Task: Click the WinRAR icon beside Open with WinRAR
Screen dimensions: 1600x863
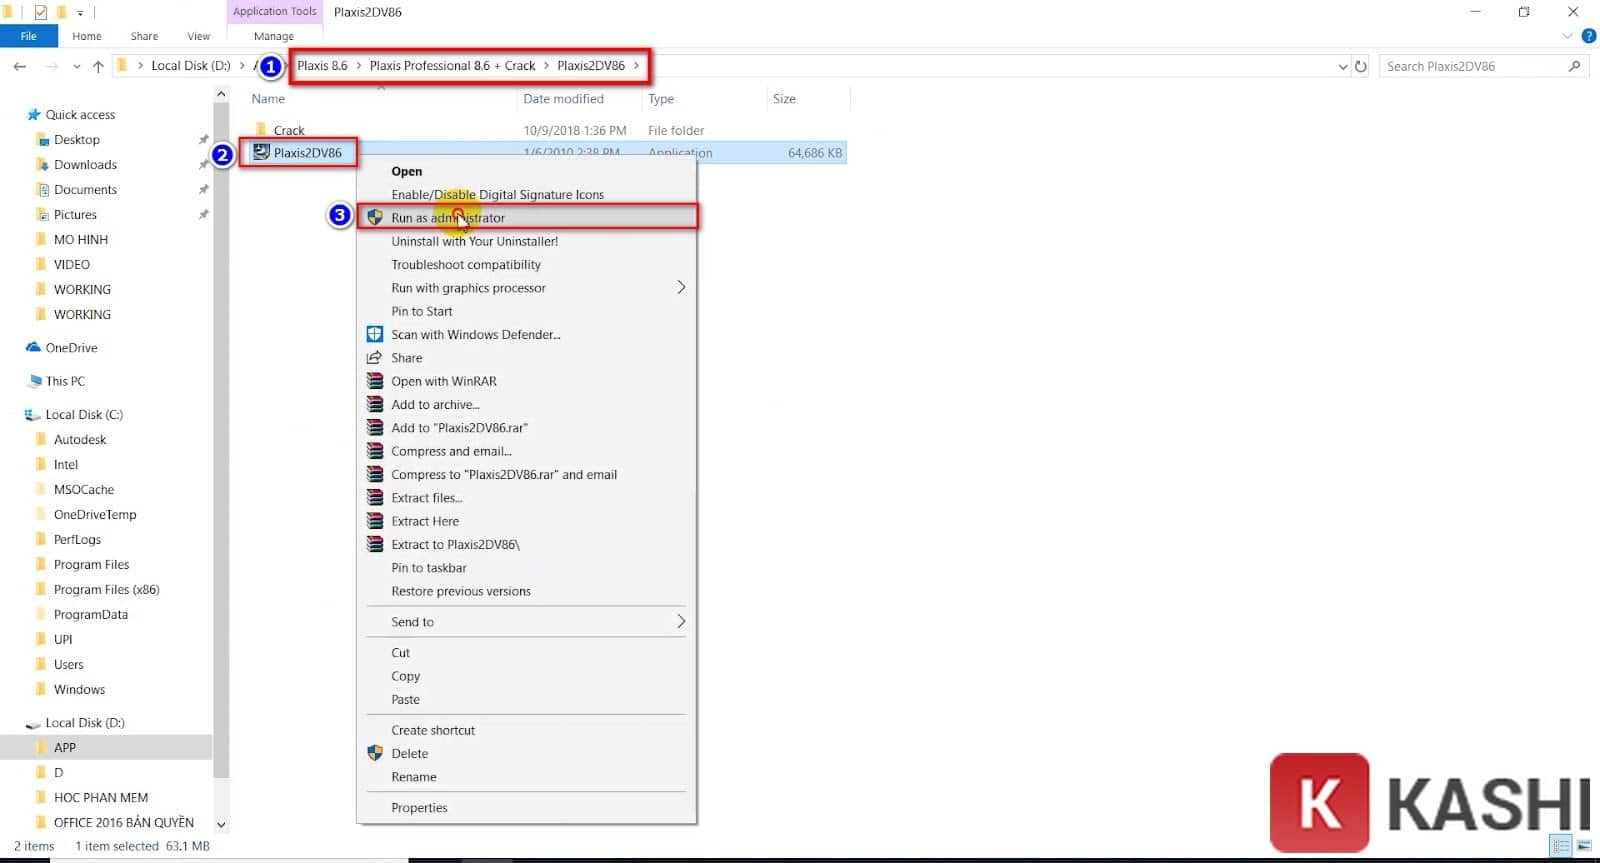Action: coord(375,381)
